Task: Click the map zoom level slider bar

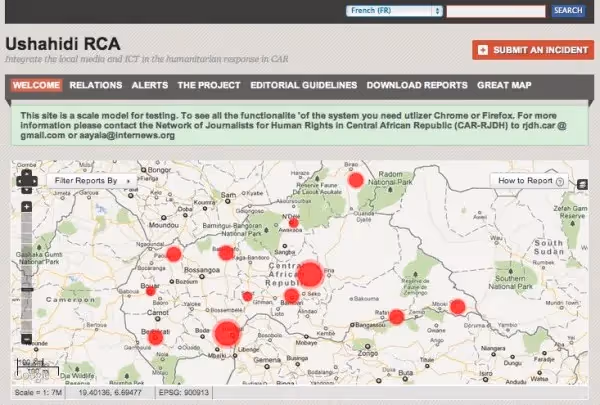Action: click(x=26, y=273)
